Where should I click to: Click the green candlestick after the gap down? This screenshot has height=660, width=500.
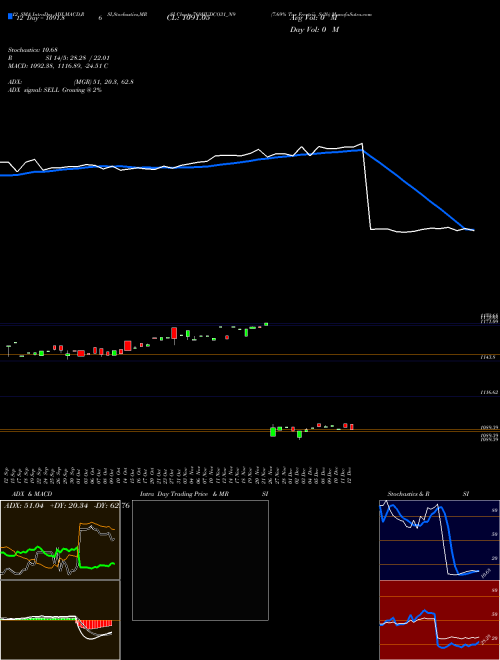point(273,432)
